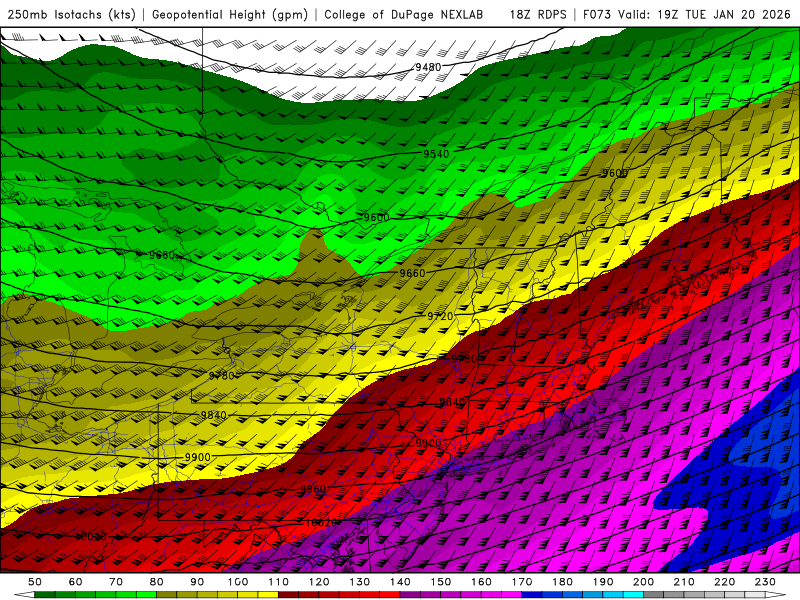This screenshot has height=600, width=800.
Task: Pick the bright yellow swatch just before 110
Action: 268,595
